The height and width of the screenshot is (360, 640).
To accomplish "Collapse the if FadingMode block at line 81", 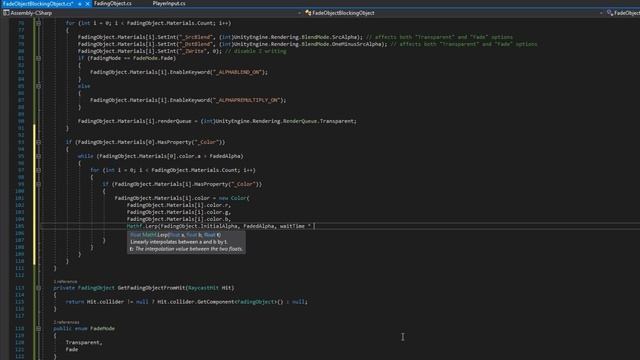I will tap(38, 58).
